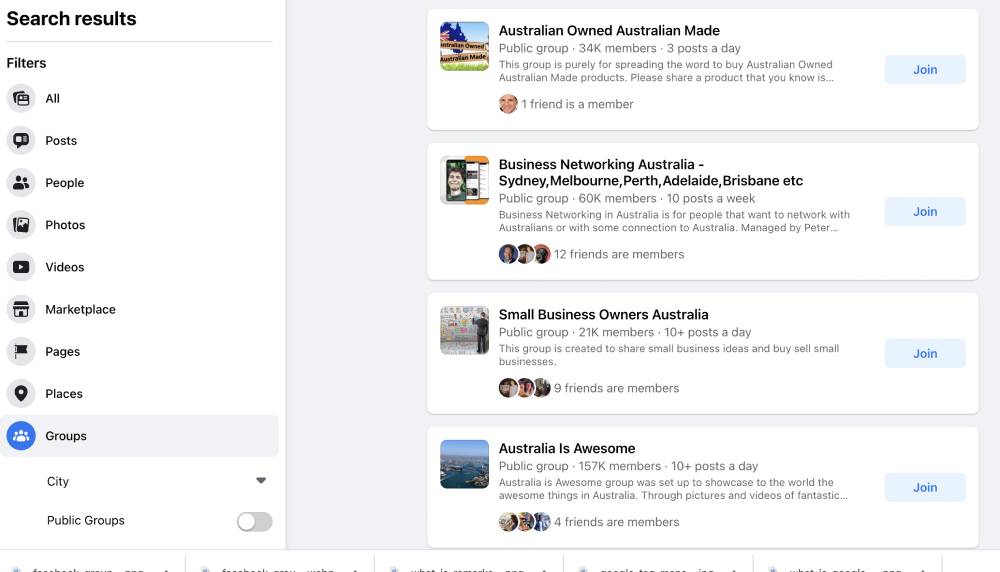Click avatars beside '9 friends are members'
1000x572 pixels.
click(x=524, y=388)
